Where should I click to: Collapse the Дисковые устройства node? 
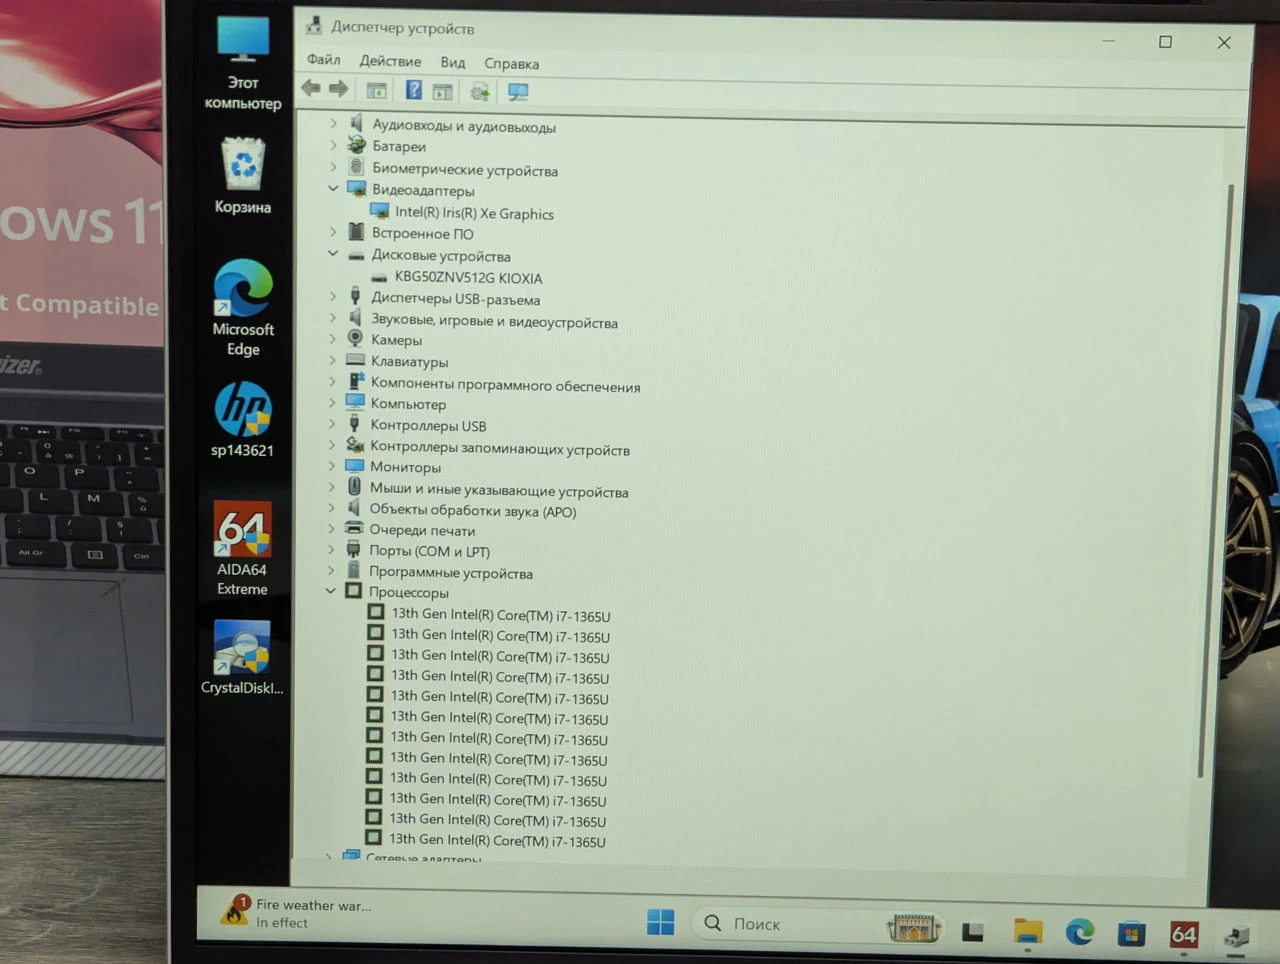333,254
